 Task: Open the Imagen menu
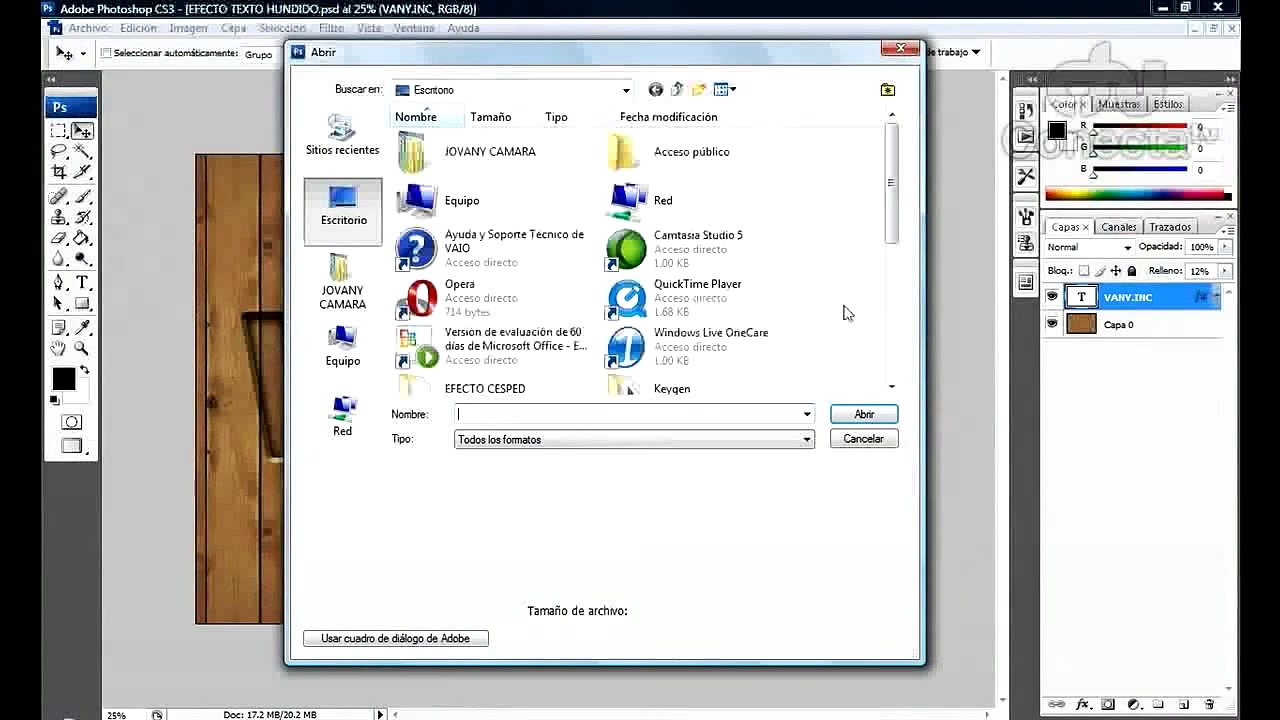(x=188, y=28)
